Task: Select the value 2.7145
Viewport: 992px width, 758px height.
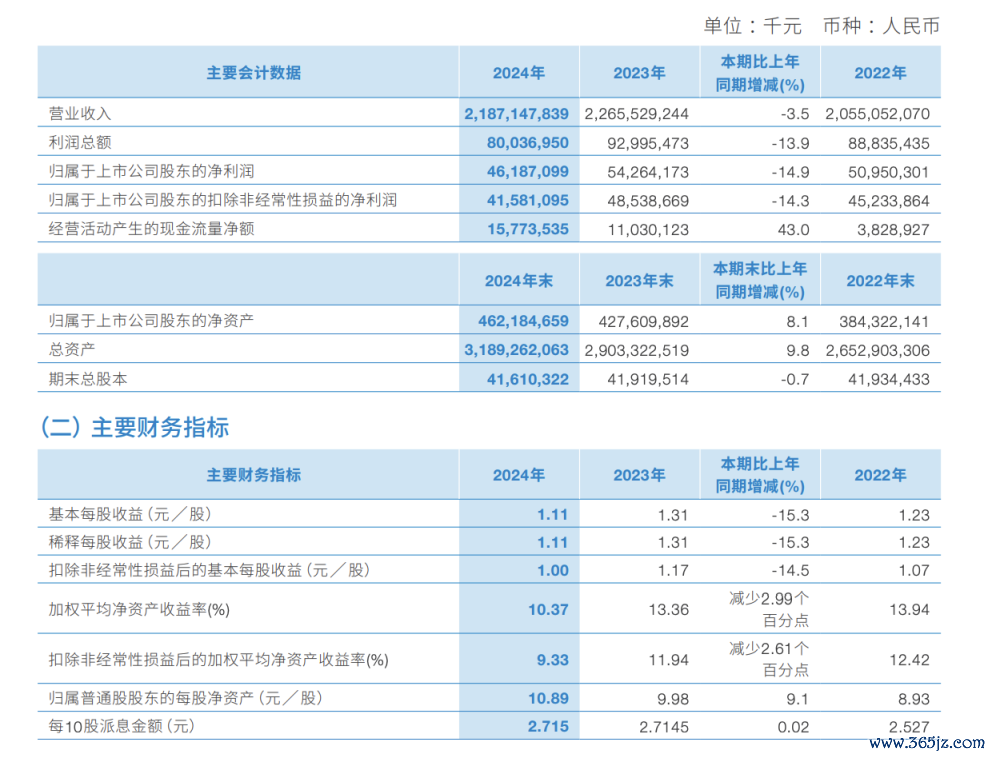Action: tap(664, 726)
